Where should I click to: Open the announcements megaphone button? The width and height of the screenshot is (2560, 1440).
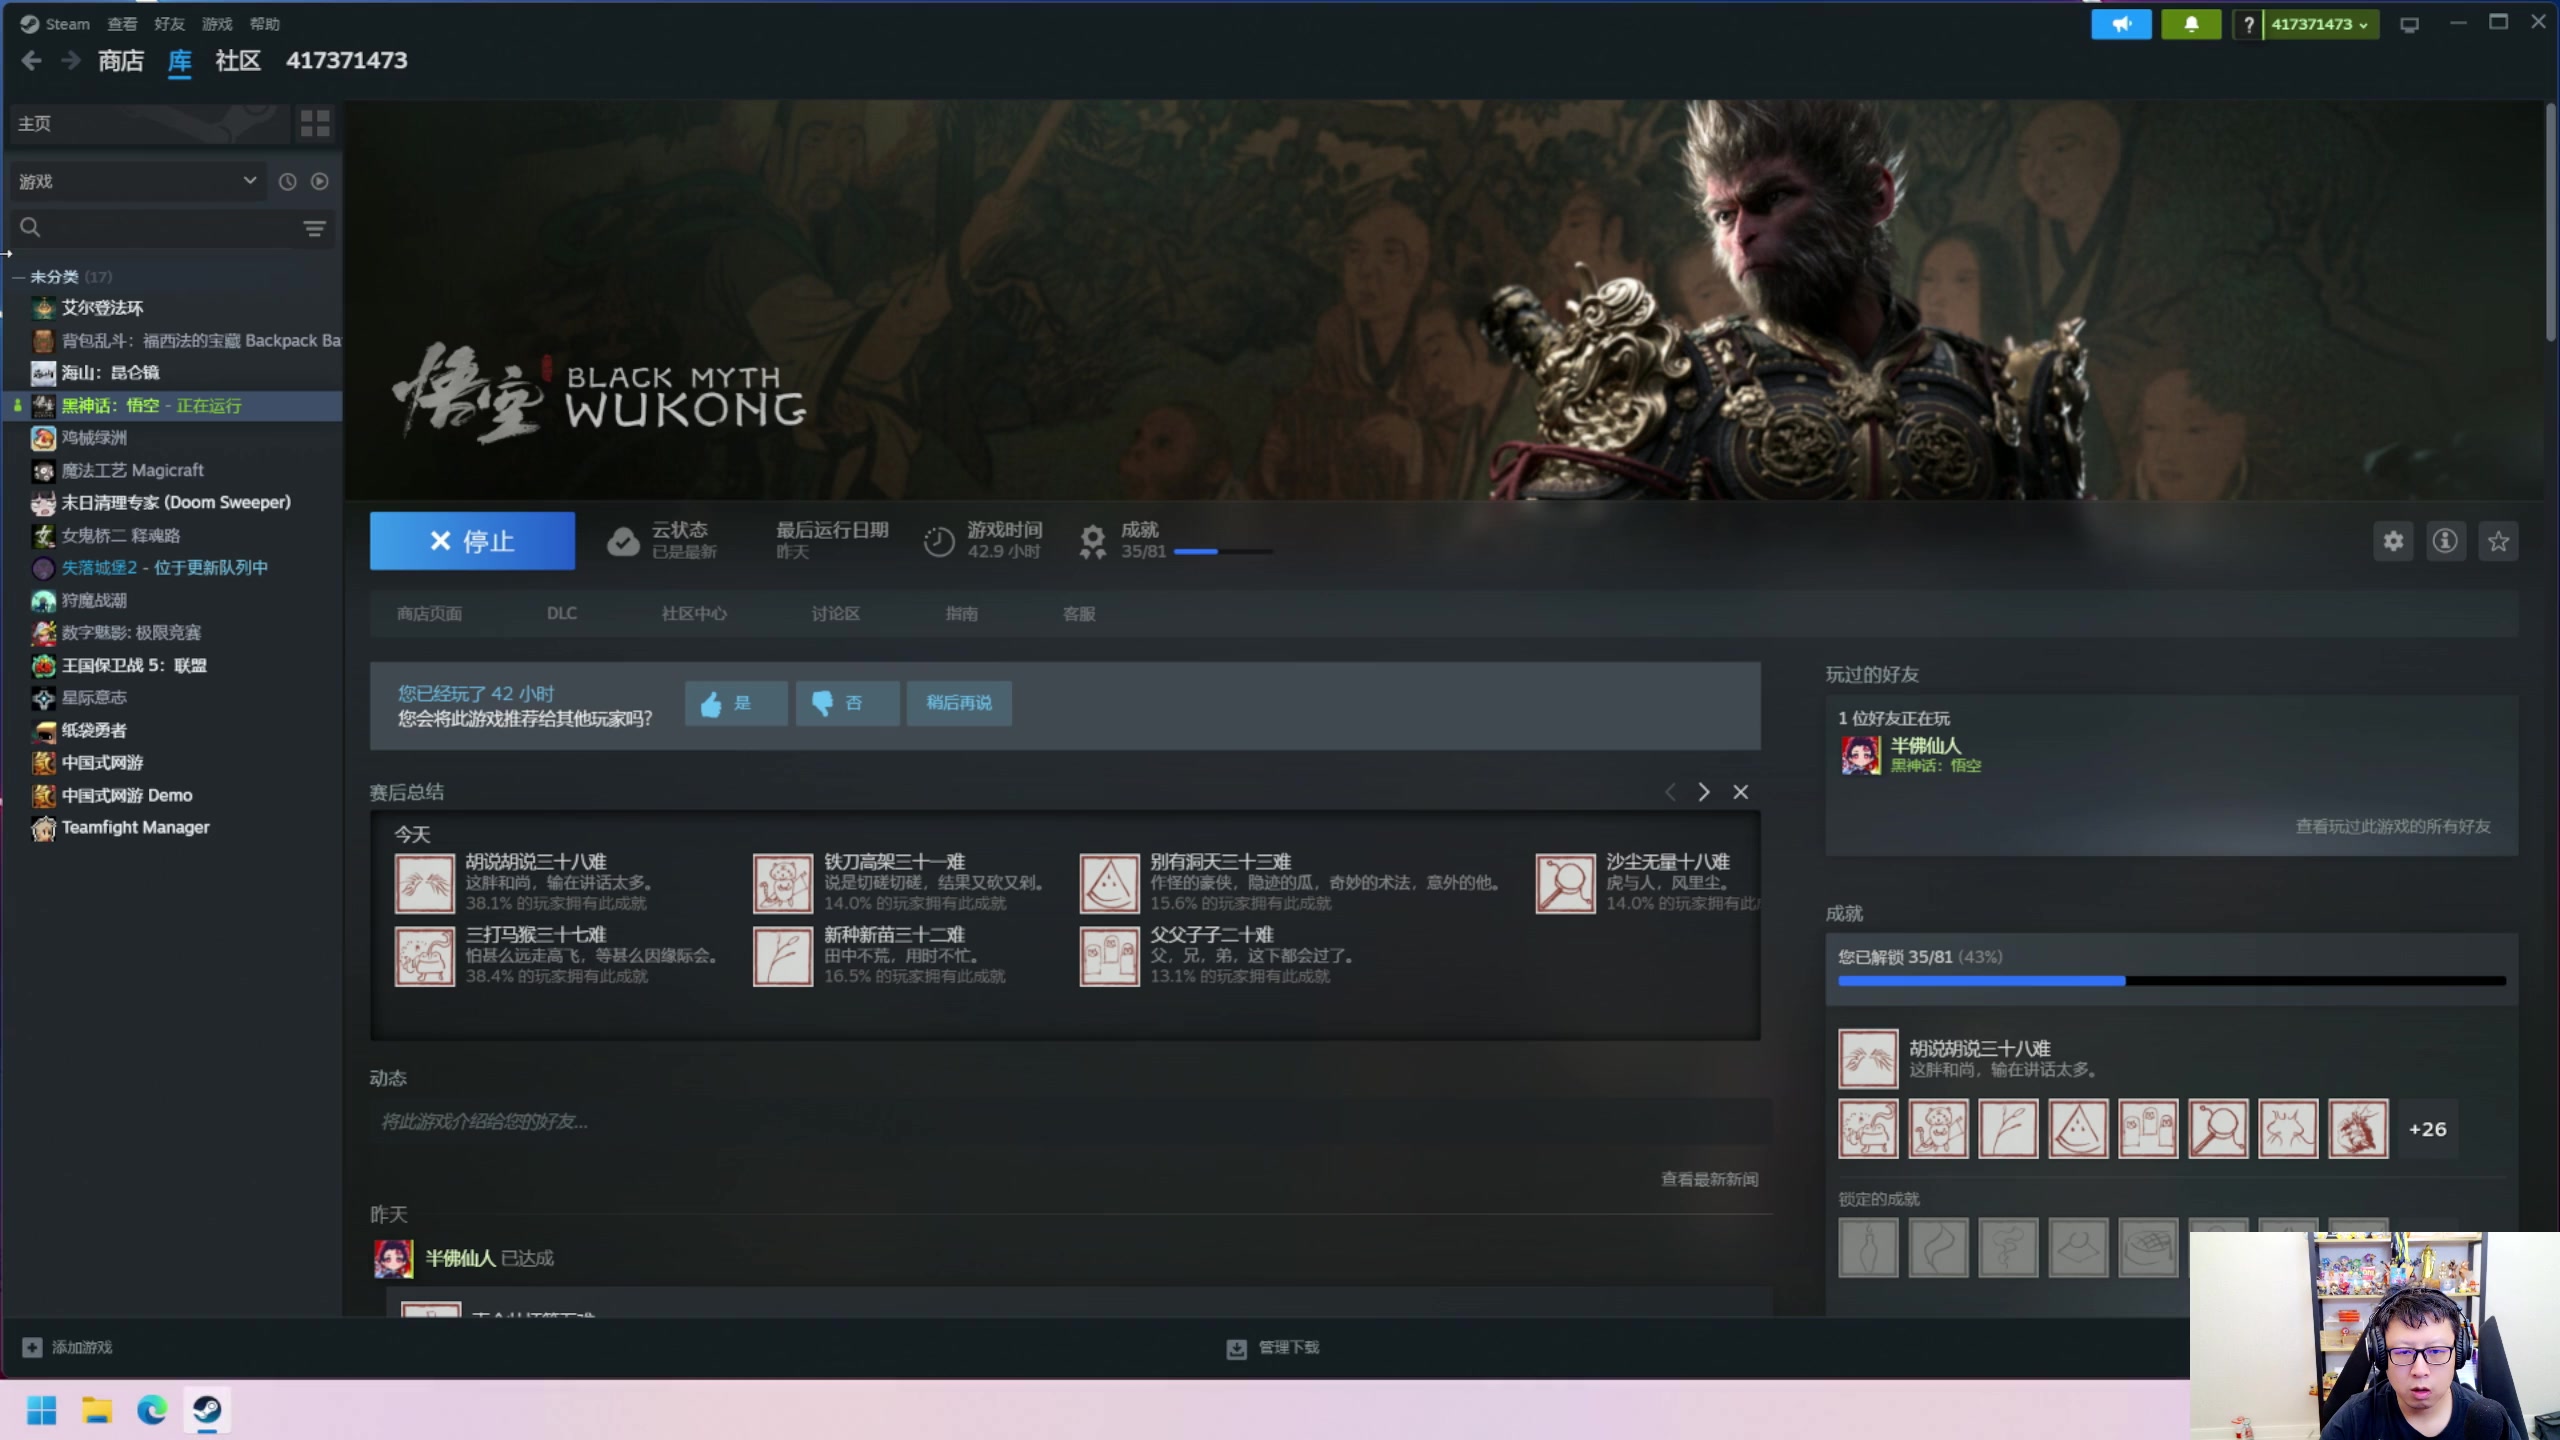coord(2121,24)
